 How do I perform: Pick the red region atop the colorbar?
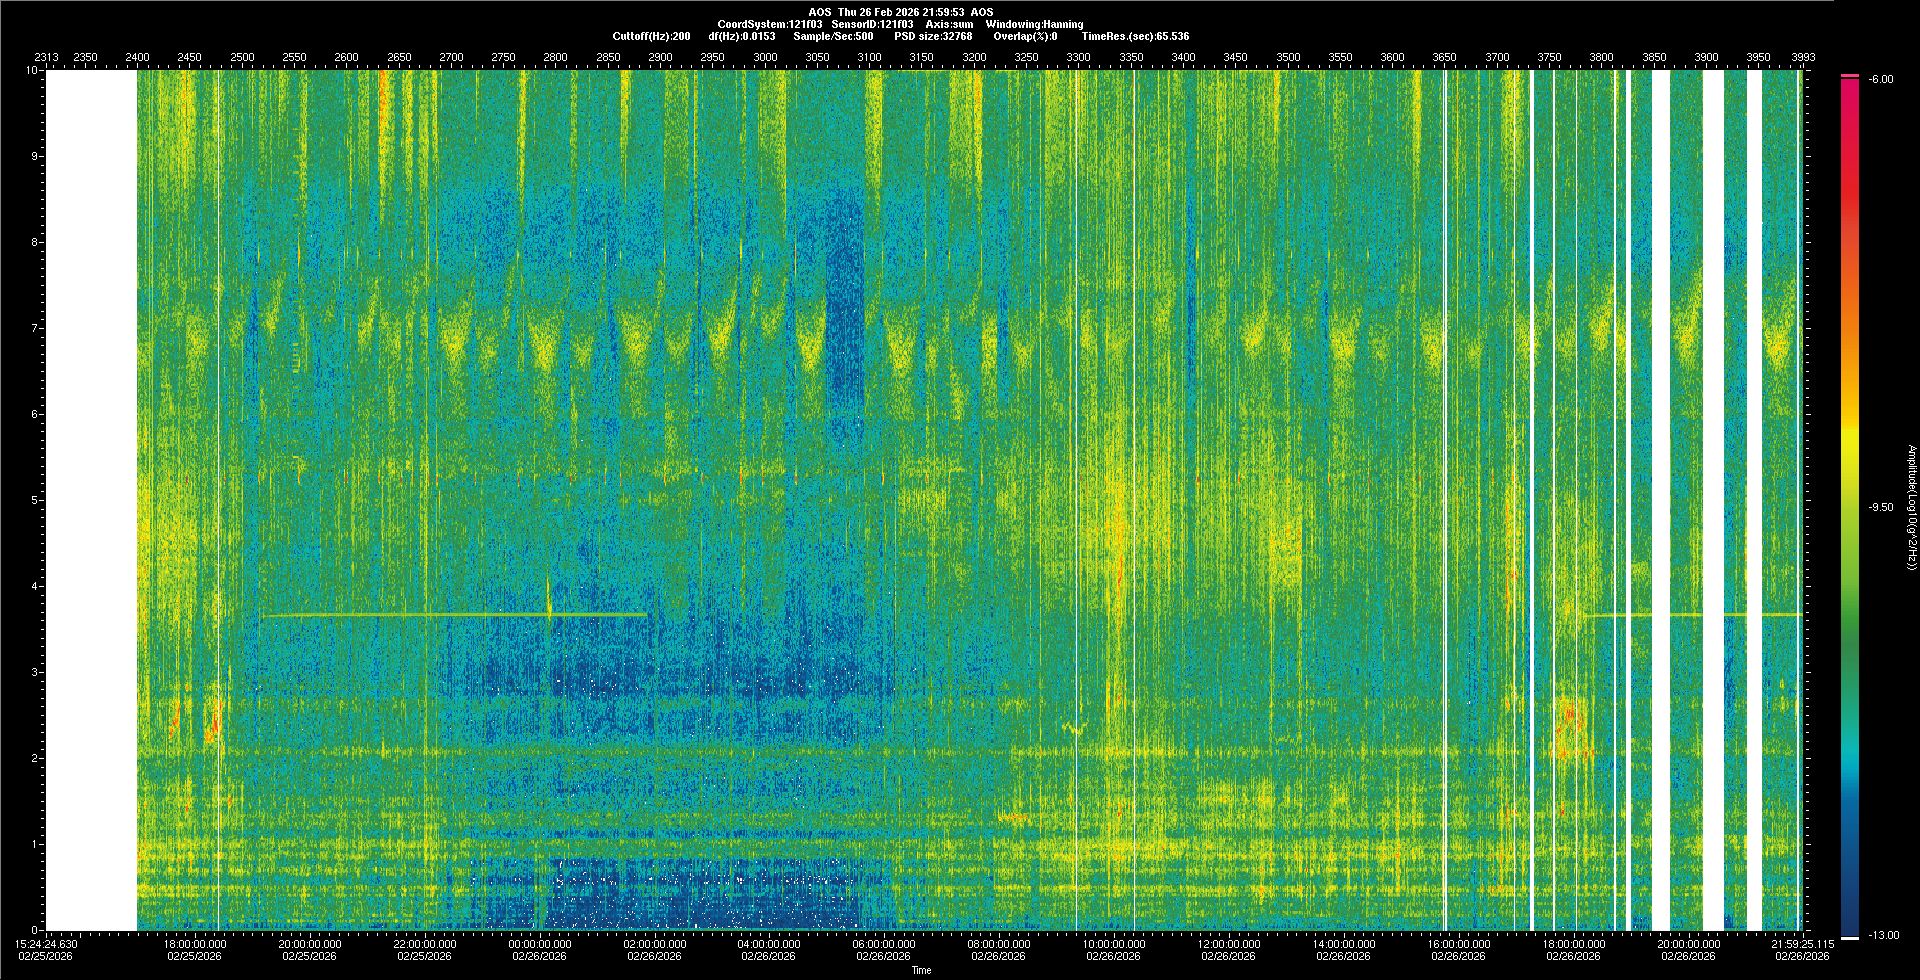point(1850,100)
